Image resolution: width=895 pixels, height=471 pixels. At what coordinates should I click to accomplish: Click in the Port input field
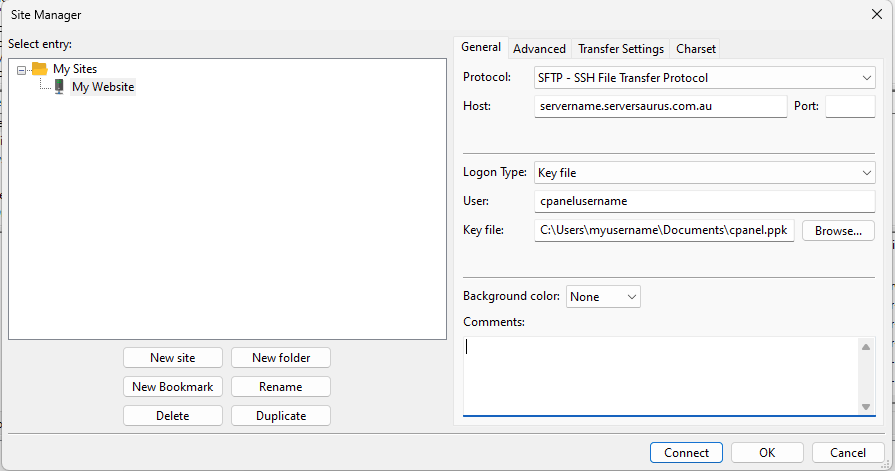coord(850,106)
